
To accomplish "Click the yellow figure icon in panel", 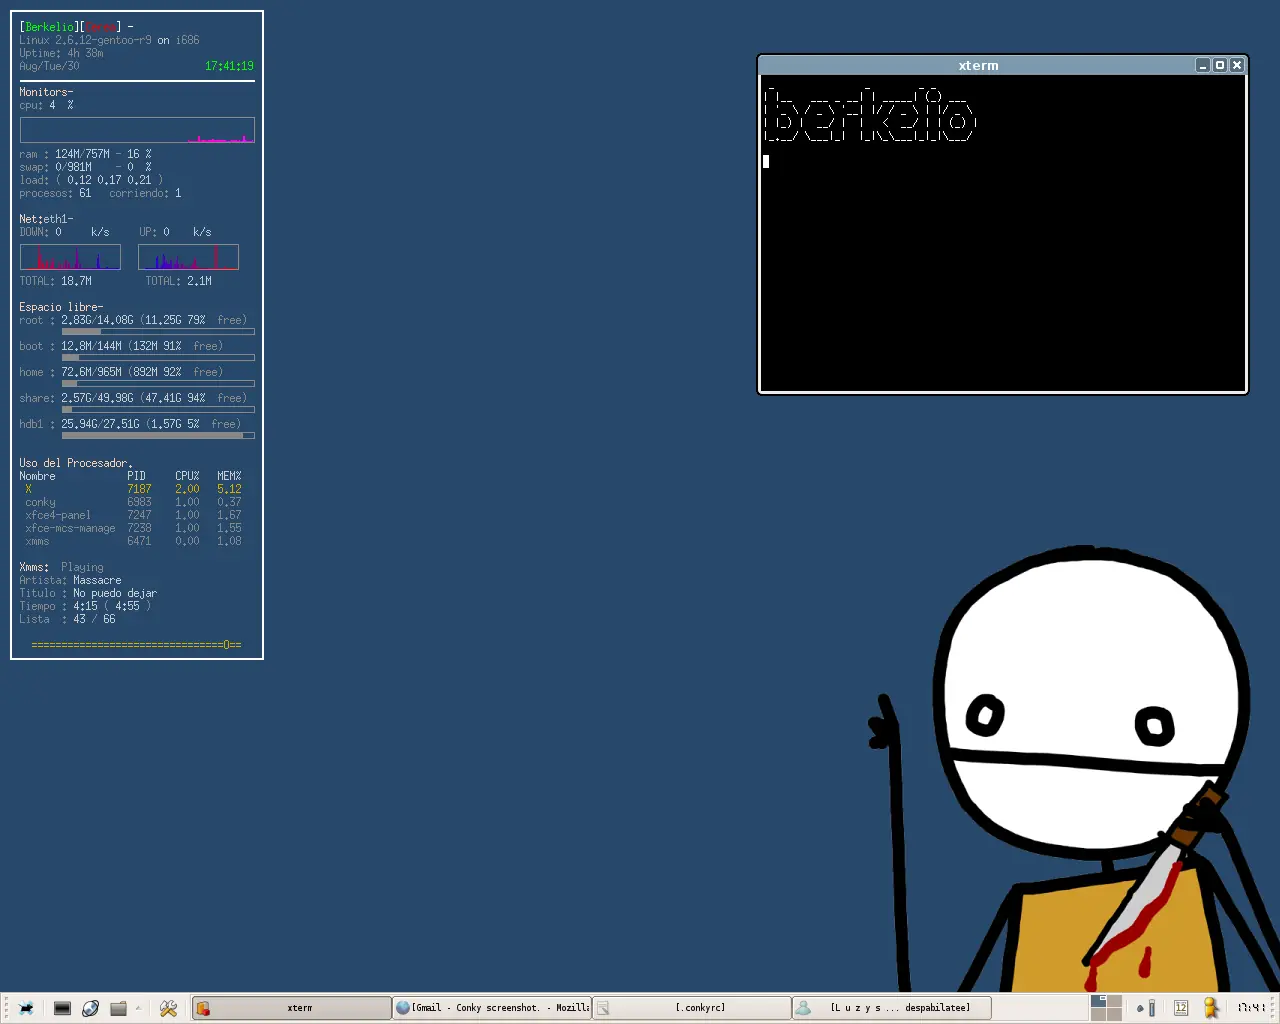I will [x=1211, y=1008].
